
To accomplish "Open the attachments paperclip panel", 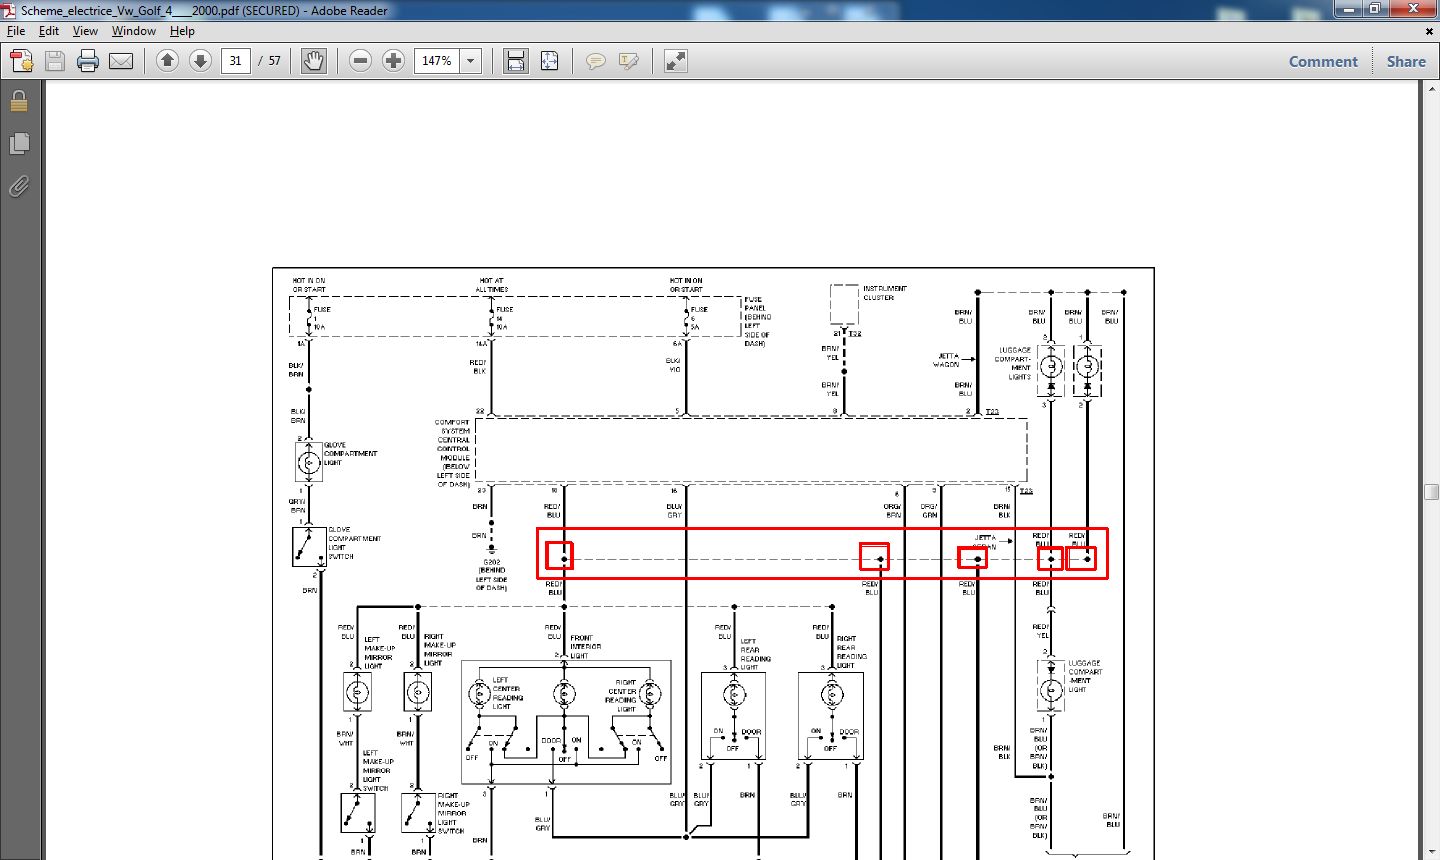I will tap(18, 186).
